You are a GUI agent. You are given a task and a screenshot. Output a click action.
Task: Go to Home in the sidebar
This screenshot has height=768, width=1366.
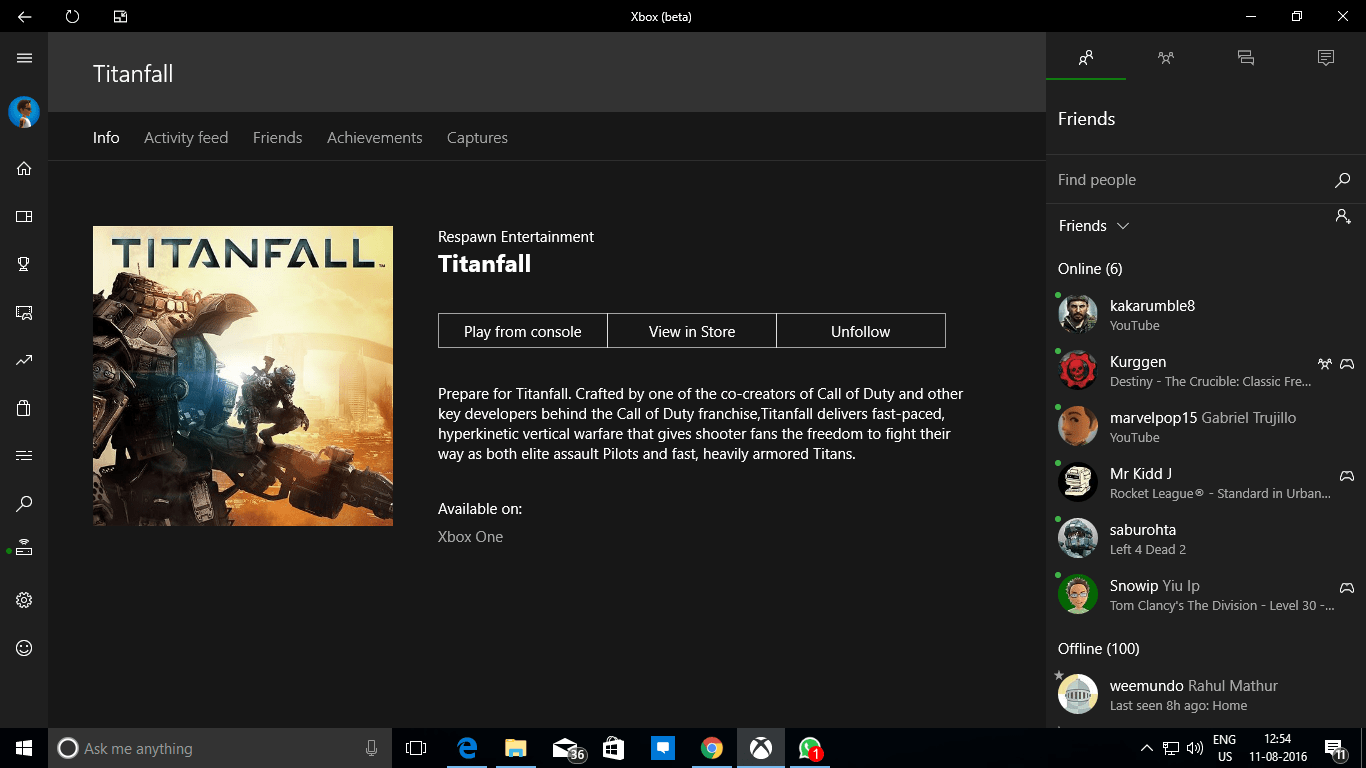coord(24,168)
